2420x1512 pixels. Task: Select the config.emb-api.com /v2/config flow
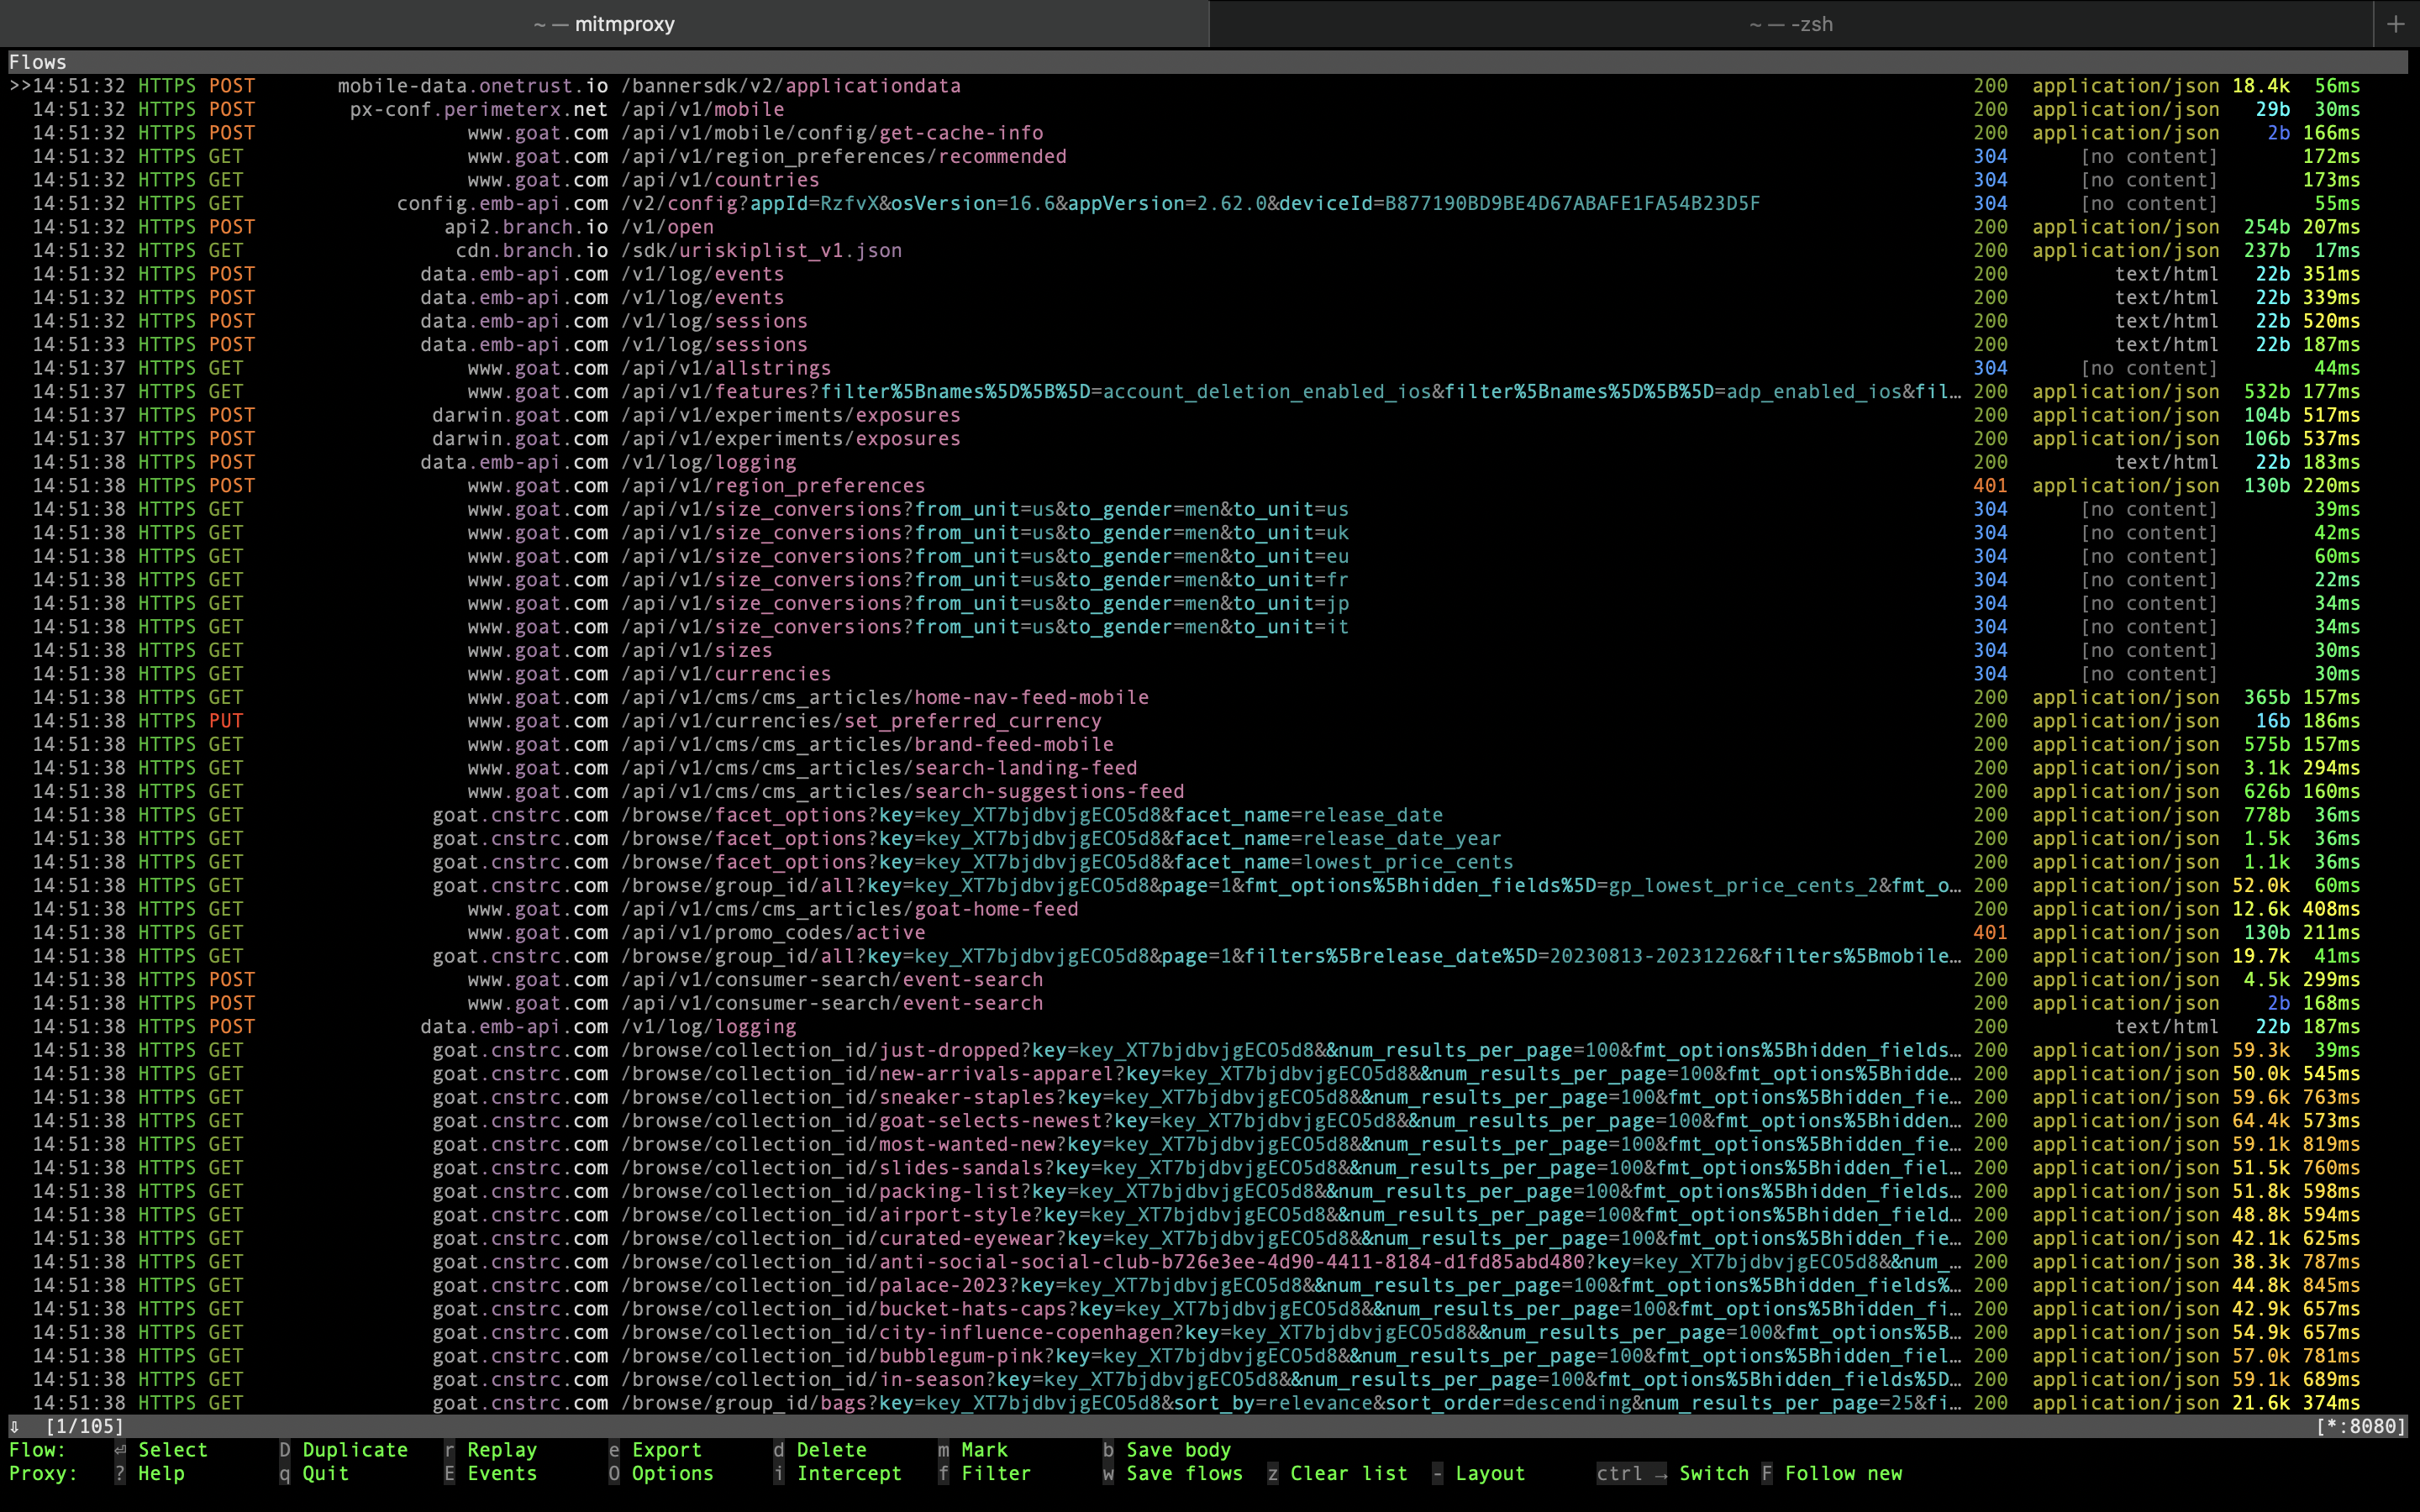pyautogui.click(x=1208, y=203)
